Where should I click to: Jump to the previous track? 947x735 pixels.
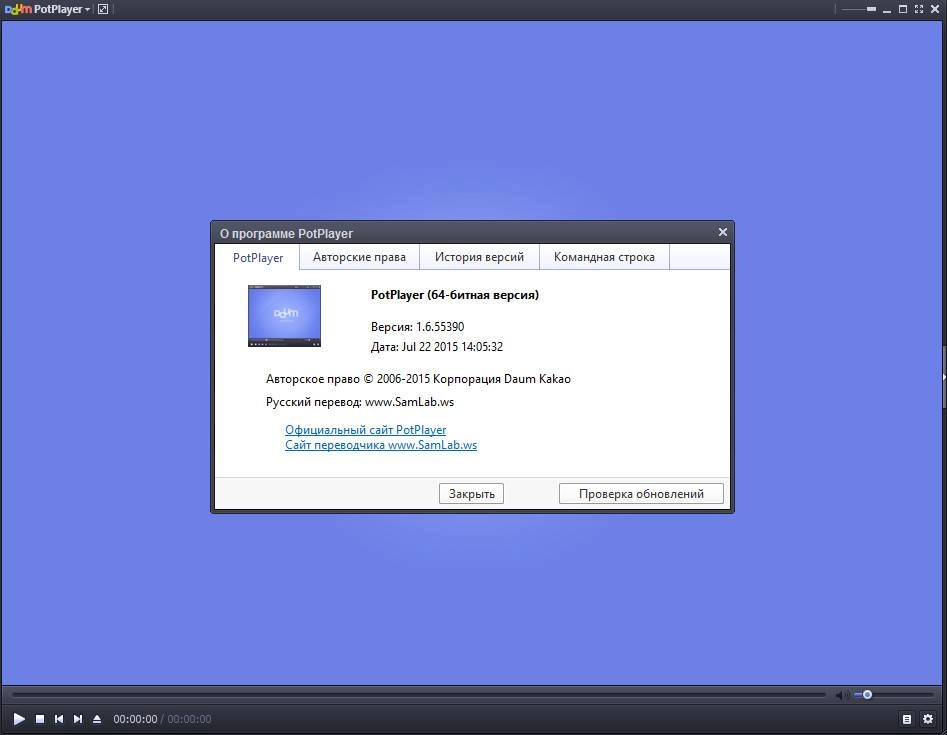(59, 719)
